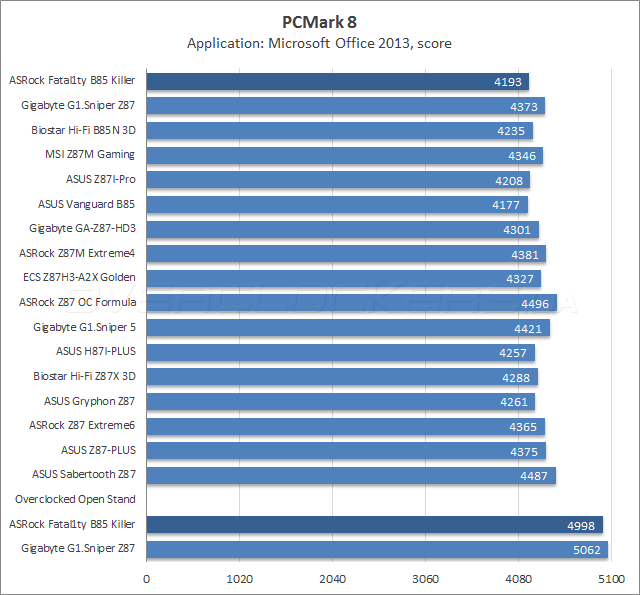This screenshot has width=640, height=595.
Task: Select the ECS Z87H3-A2X Golden label
Action: (x=79, y=278)
